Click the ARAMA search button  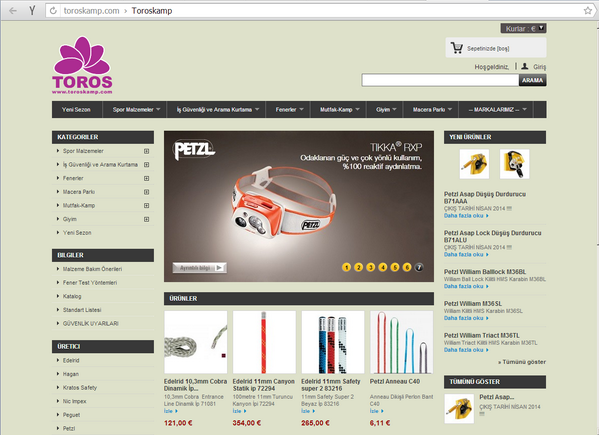533,80
